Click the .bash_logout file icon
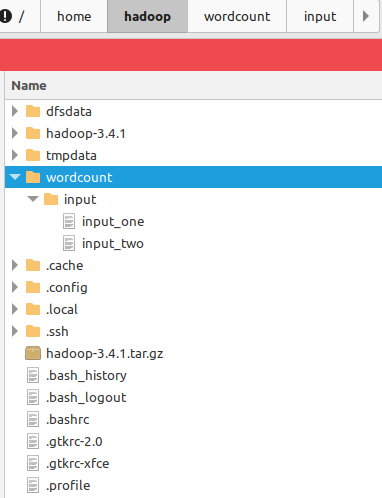382x498 pixels. pos(33,397)
